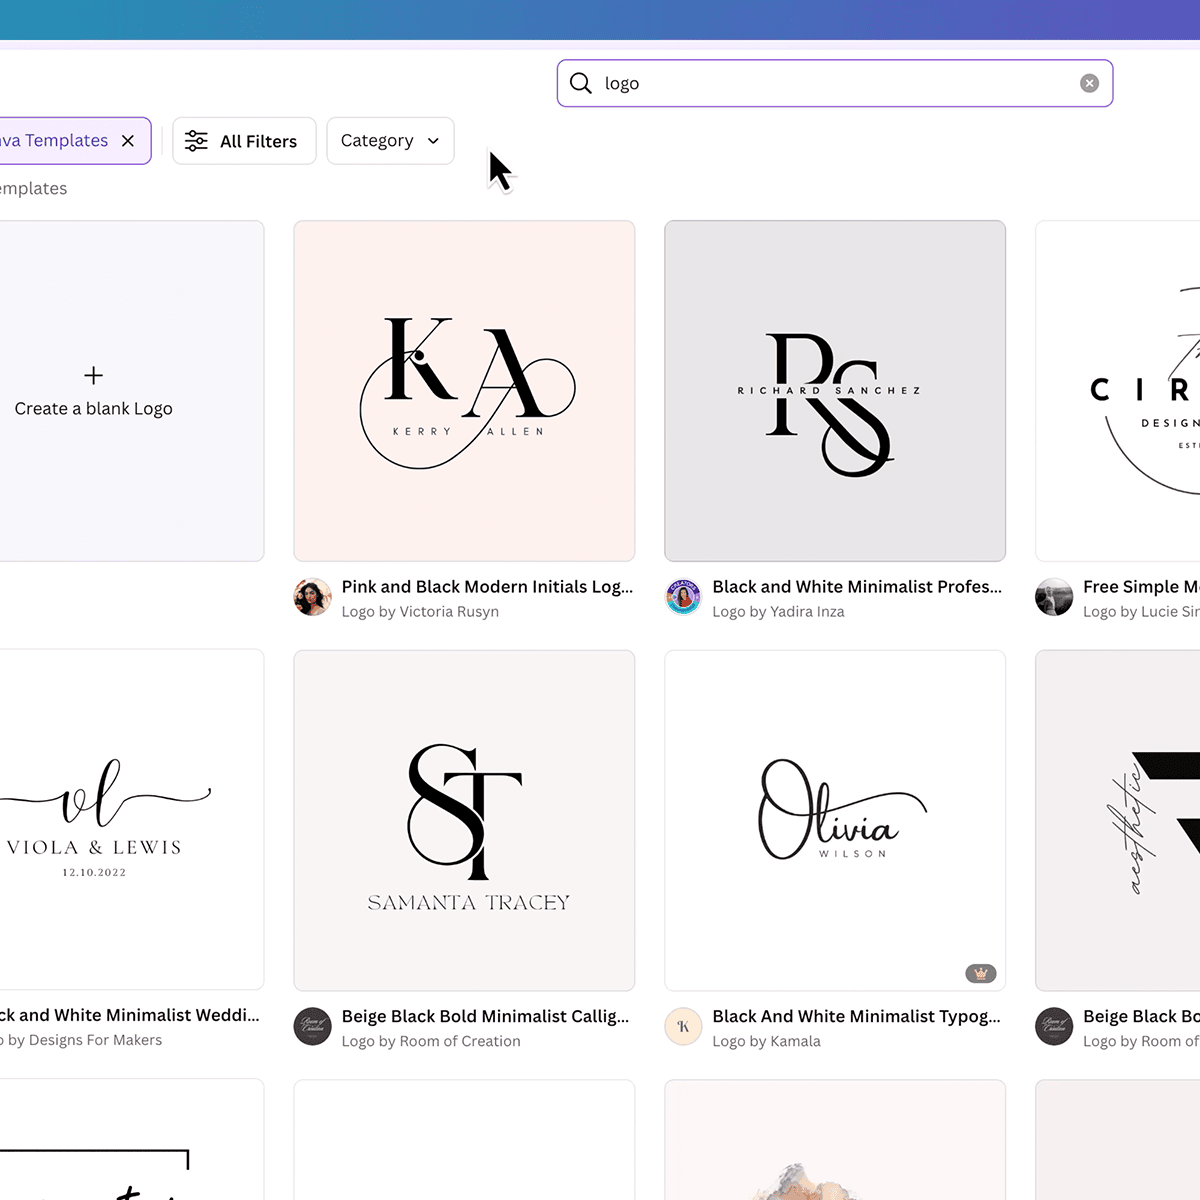Click the Templates breadcrumb label
1200x1200 pixels.
coord(33,188)
